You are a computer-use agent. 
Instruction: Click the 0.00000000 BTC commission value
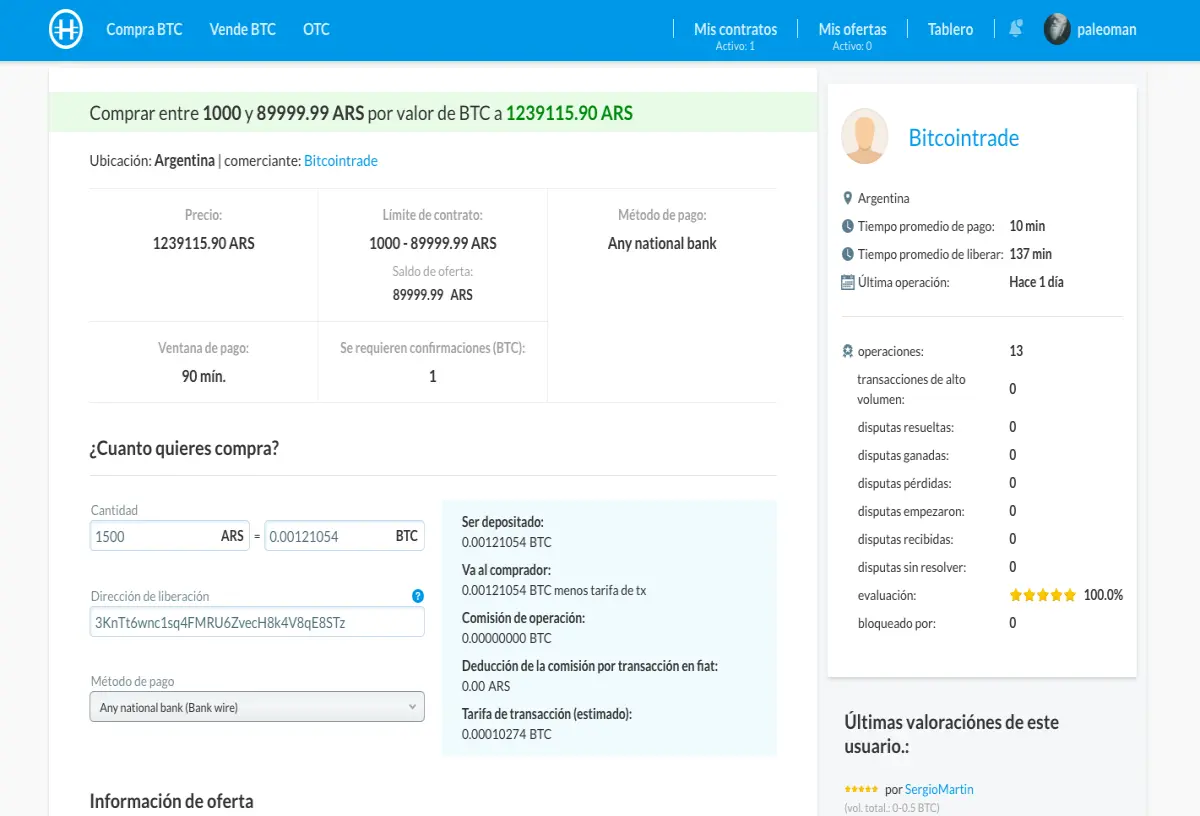tap(506, 638)
